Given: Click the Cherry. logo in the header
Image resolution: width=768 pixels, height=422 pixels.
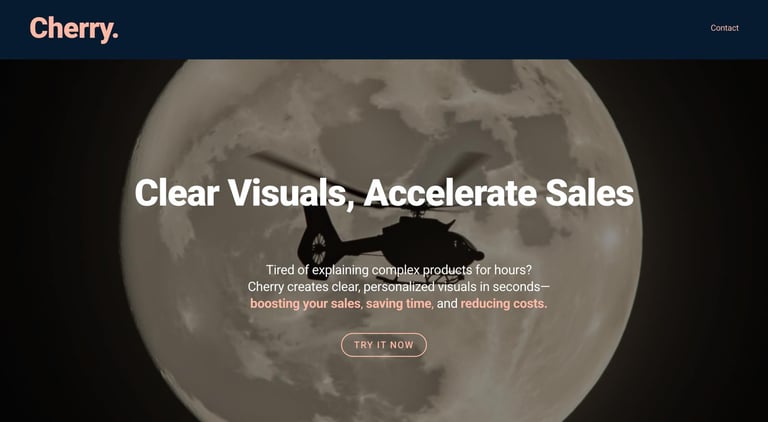Looking at the screenshot, I should pyautogui.click(x=74, y=28).
